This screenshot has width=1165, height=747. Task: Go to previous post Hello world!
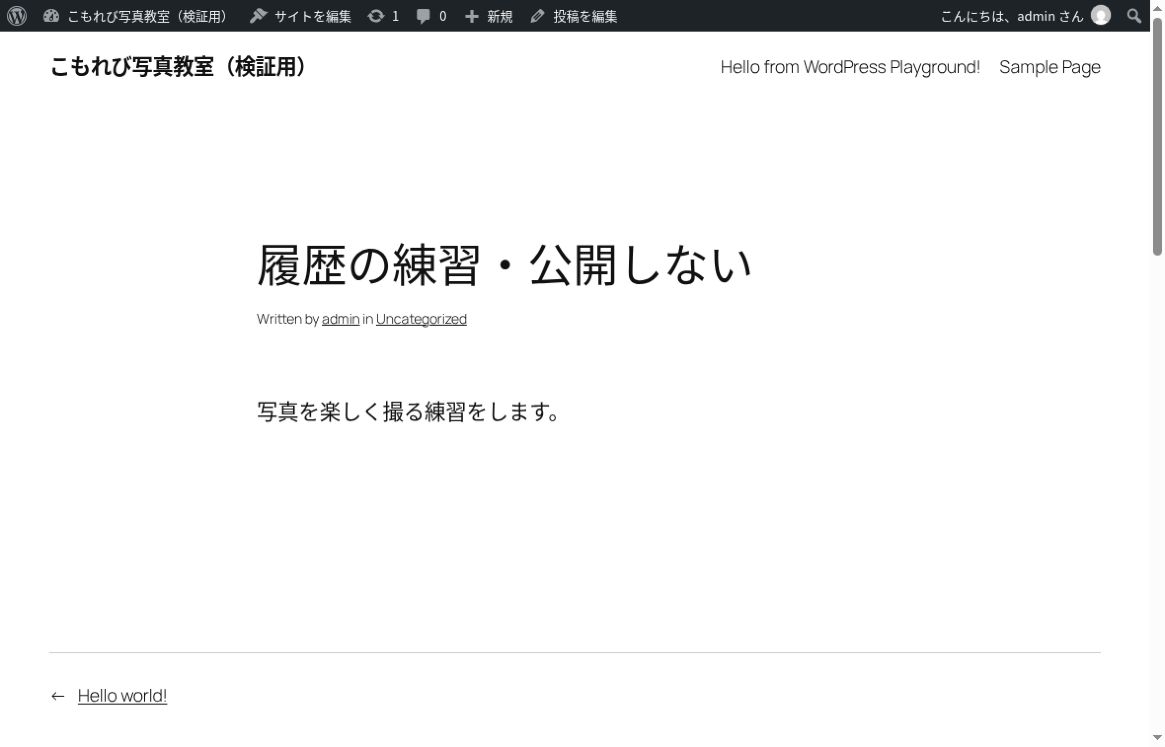[123, 696]
